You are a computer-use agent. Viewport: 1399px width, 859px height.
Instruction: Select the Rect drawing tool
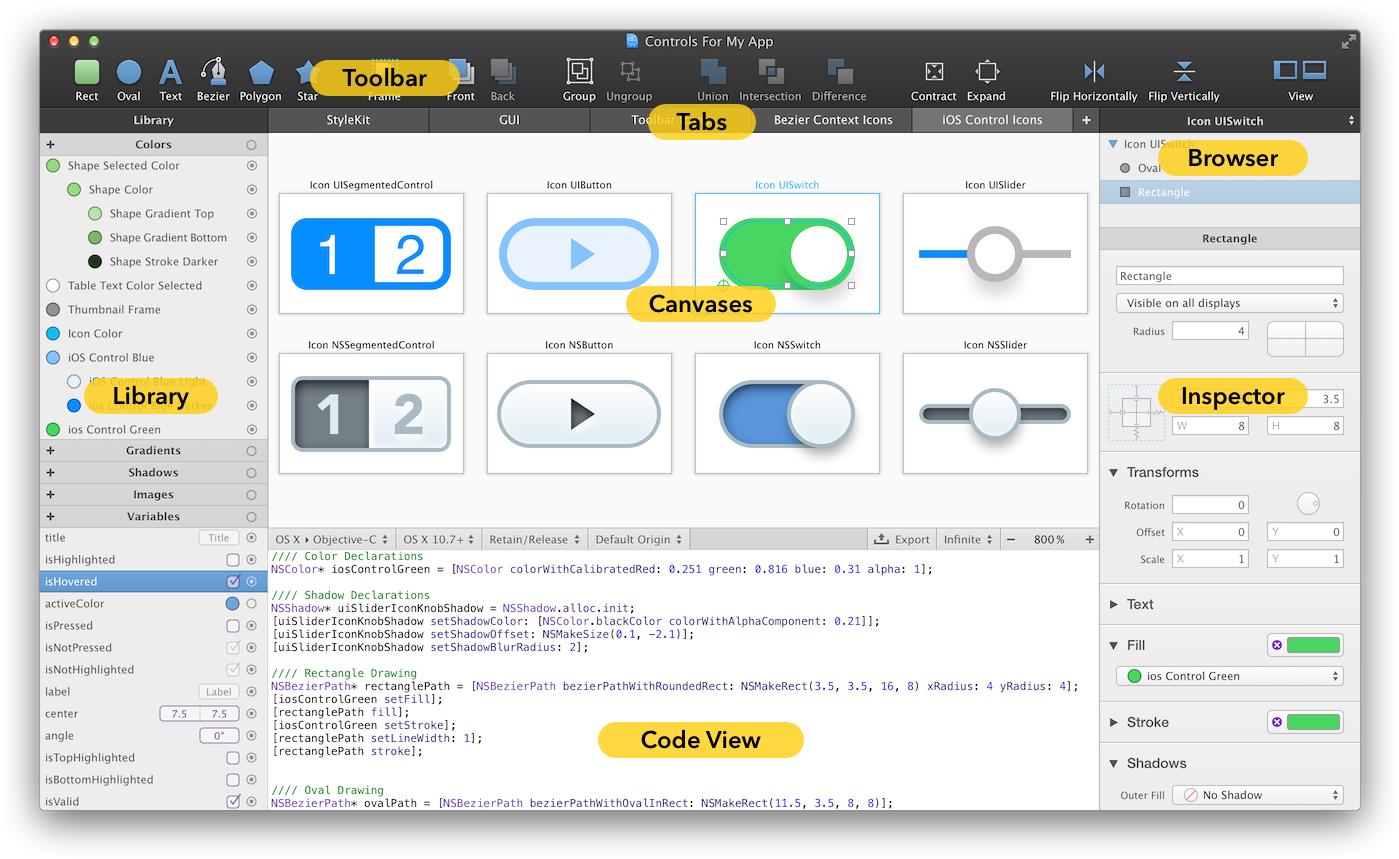(x=86, y=74)
